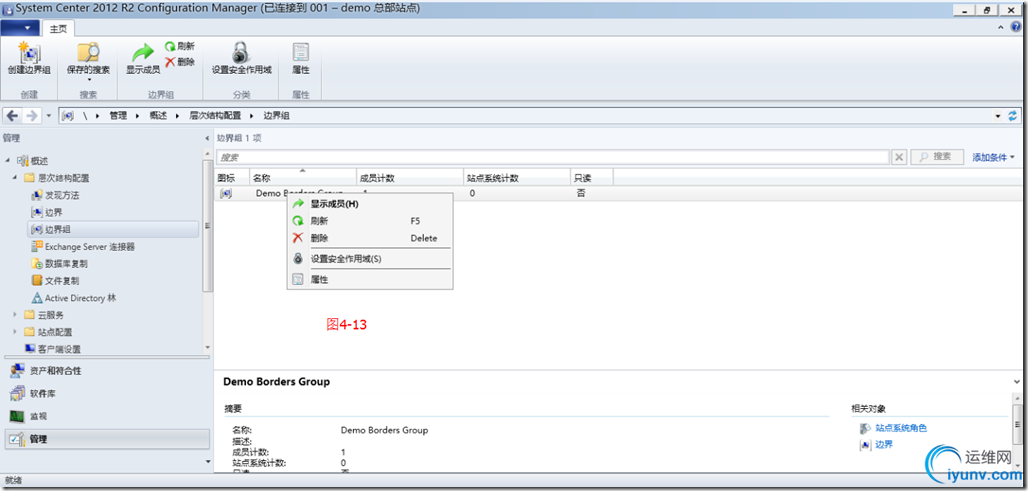Collapse the ribbon with the chevron
This screenshot has height=491, width=1028.
(1001, 27)
